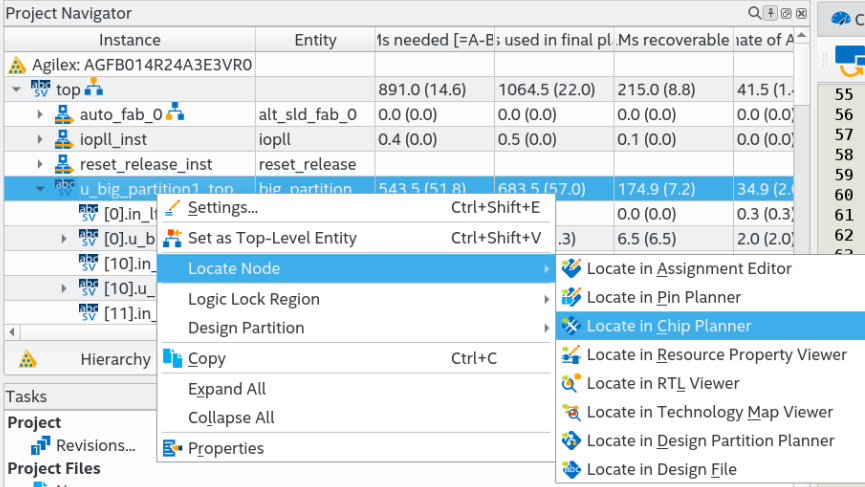Screen dimensions: 865x487
Task: Sort by the Entity column header
Action: pyautogui.click(x=315, y=40)
